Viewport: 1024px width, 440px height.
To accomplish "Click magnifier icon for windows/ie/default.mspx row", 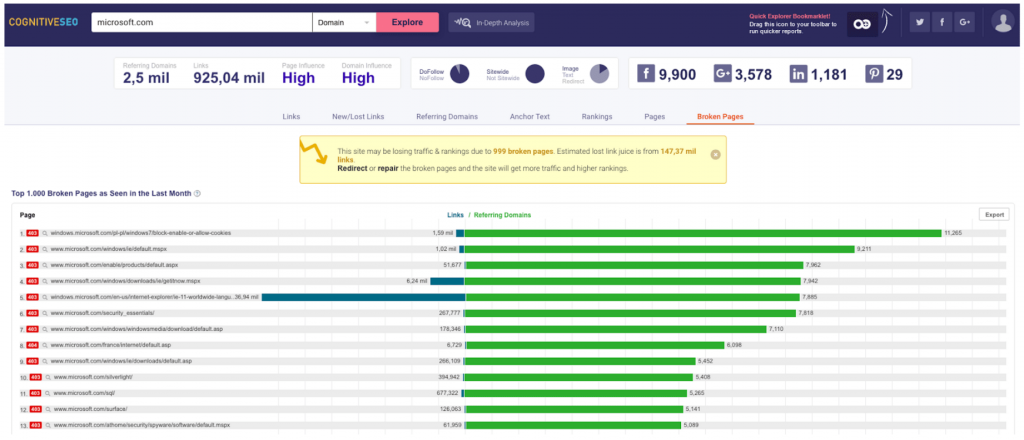I will click(x=45, y=249).
